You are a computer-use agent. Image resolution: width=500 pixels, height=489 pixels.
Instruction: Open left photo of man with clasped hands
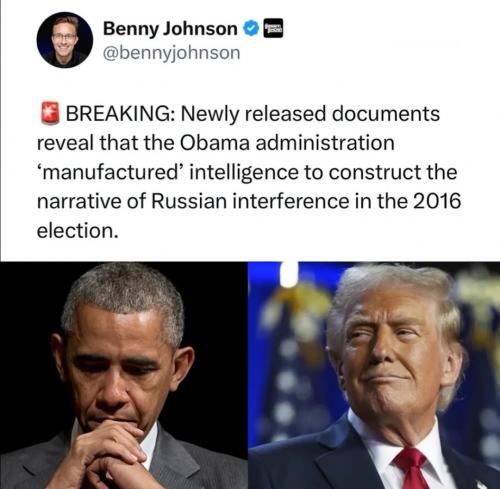(x=124, y=375)
